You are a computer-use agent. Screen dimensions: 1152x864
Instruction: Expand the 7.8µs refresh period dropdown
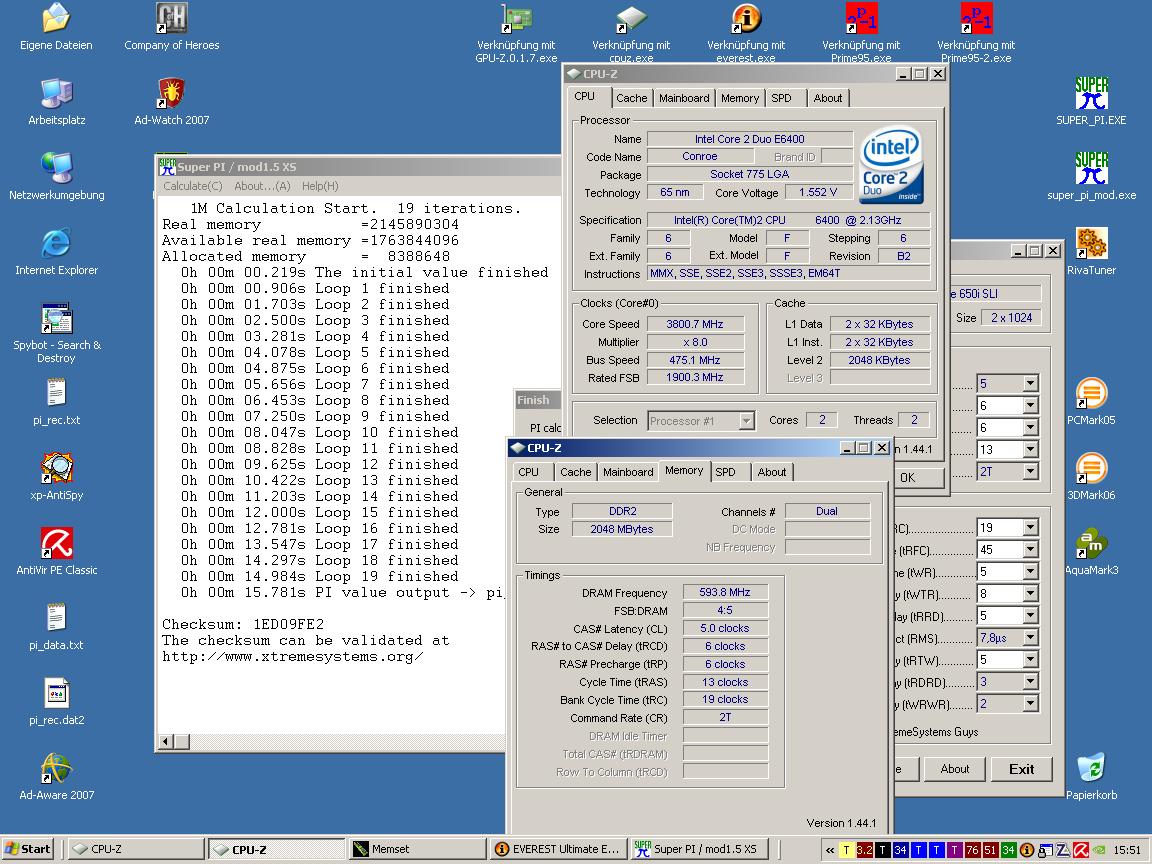[x=1030, y=638]
